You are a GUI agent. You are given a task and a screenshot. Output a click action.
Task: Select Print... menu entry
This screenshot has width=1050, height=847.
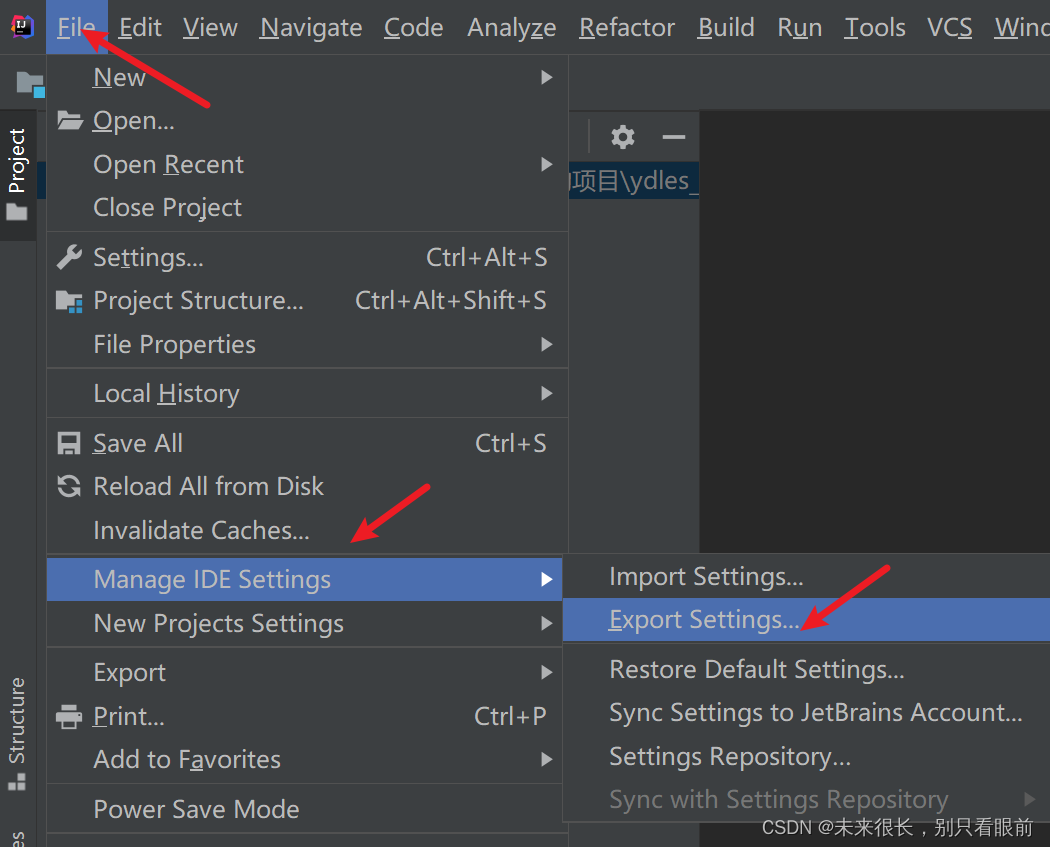[307, 716]
